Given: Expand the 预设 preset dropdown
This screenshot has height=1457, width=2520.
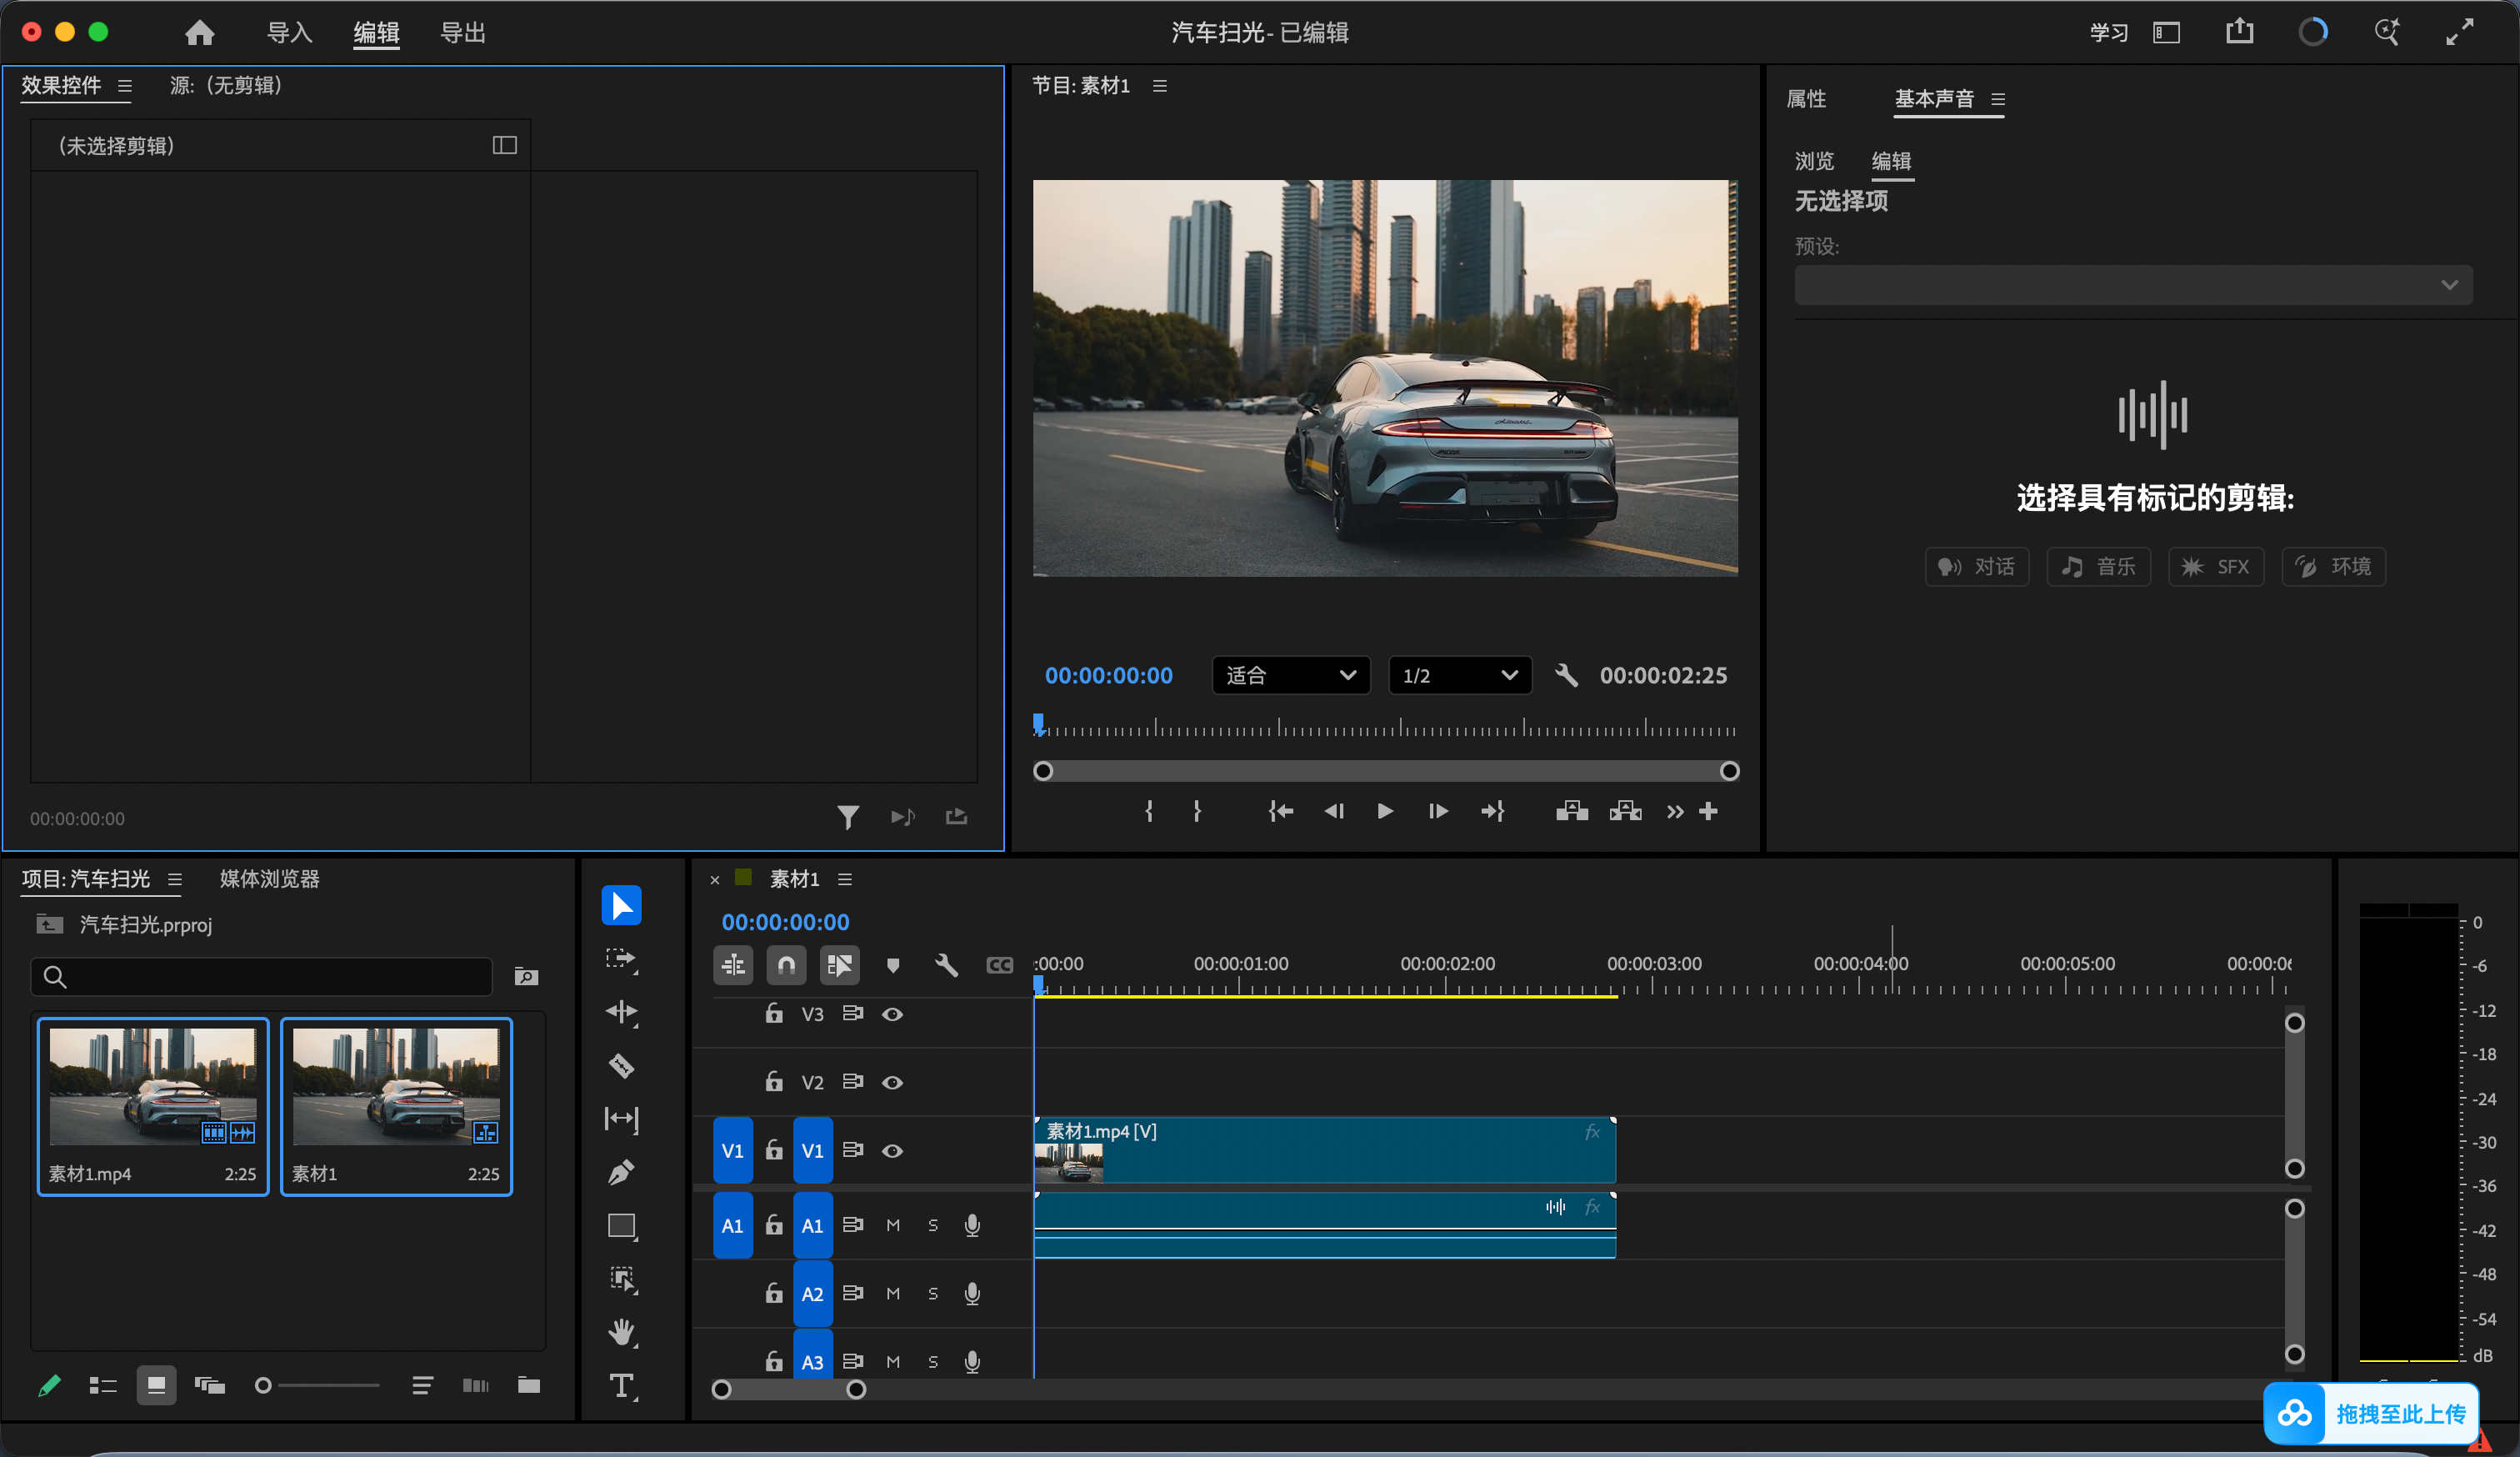Looking at the screenshot, I should click(2132, 285).
